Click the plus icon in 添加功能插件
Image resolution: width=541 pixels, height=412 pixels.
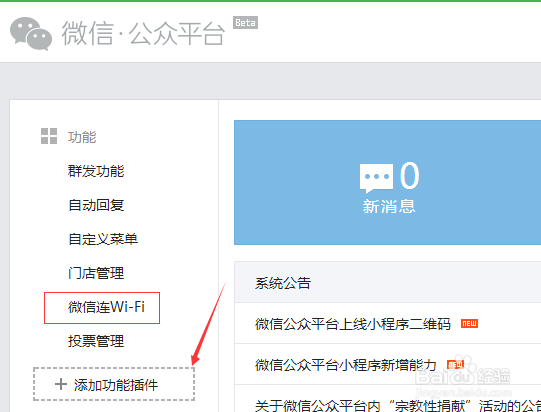pyautogui.click(x=61, y=384)
